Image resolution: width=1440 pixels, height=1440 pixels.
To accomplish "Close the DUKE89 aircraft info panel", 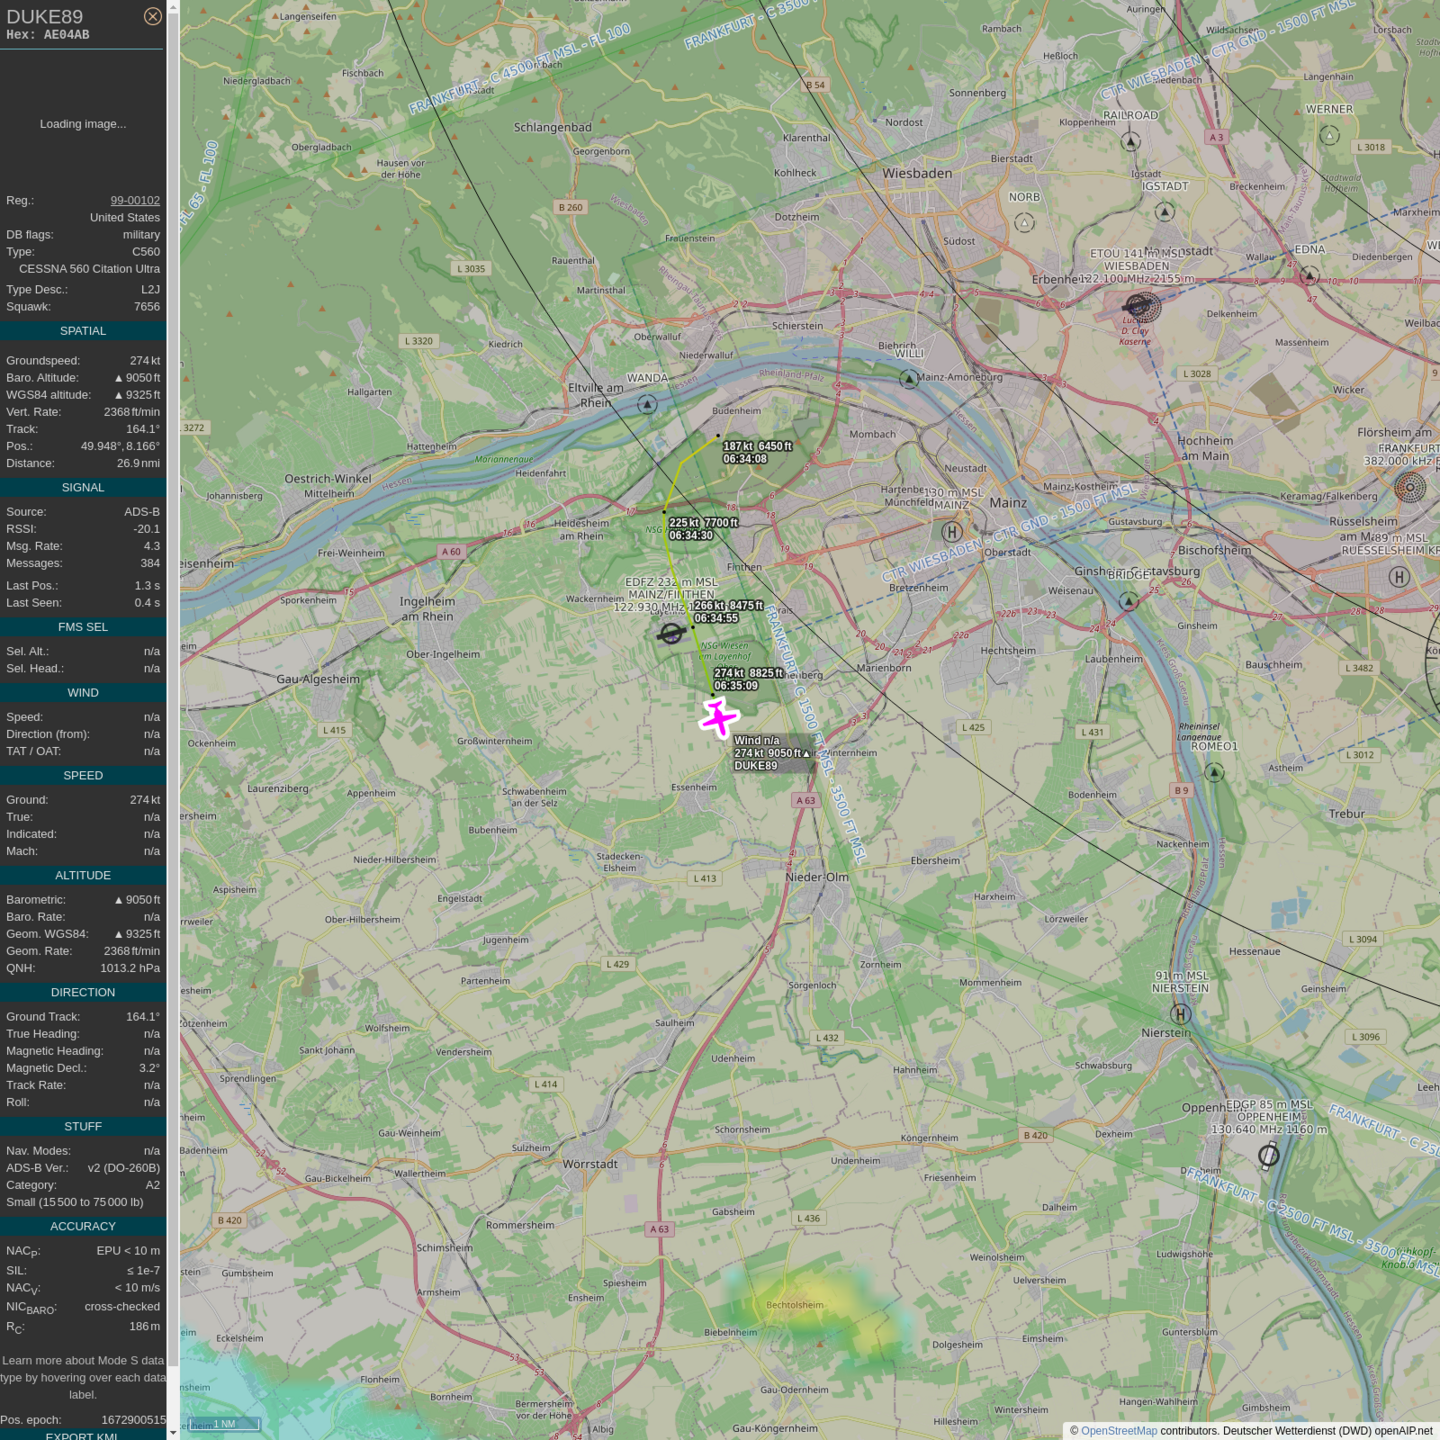I will pos(152,16).
